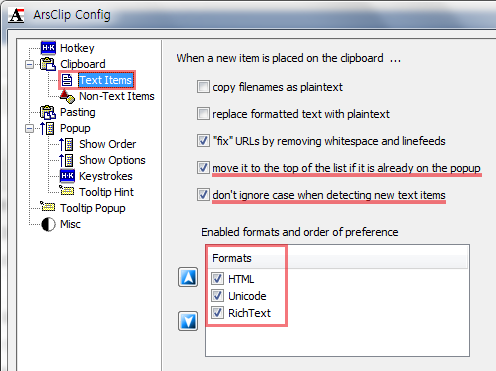
Task: Open the Show Options page
Action: [112, 160]
